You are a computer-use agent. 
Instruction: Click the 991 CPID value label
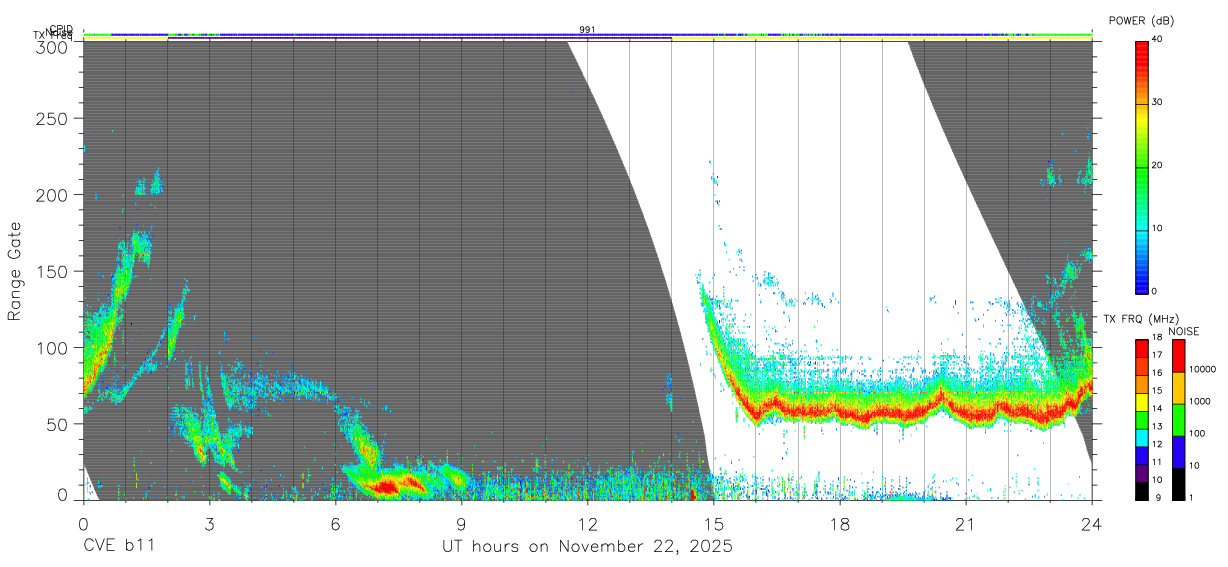tap(587, 30)
